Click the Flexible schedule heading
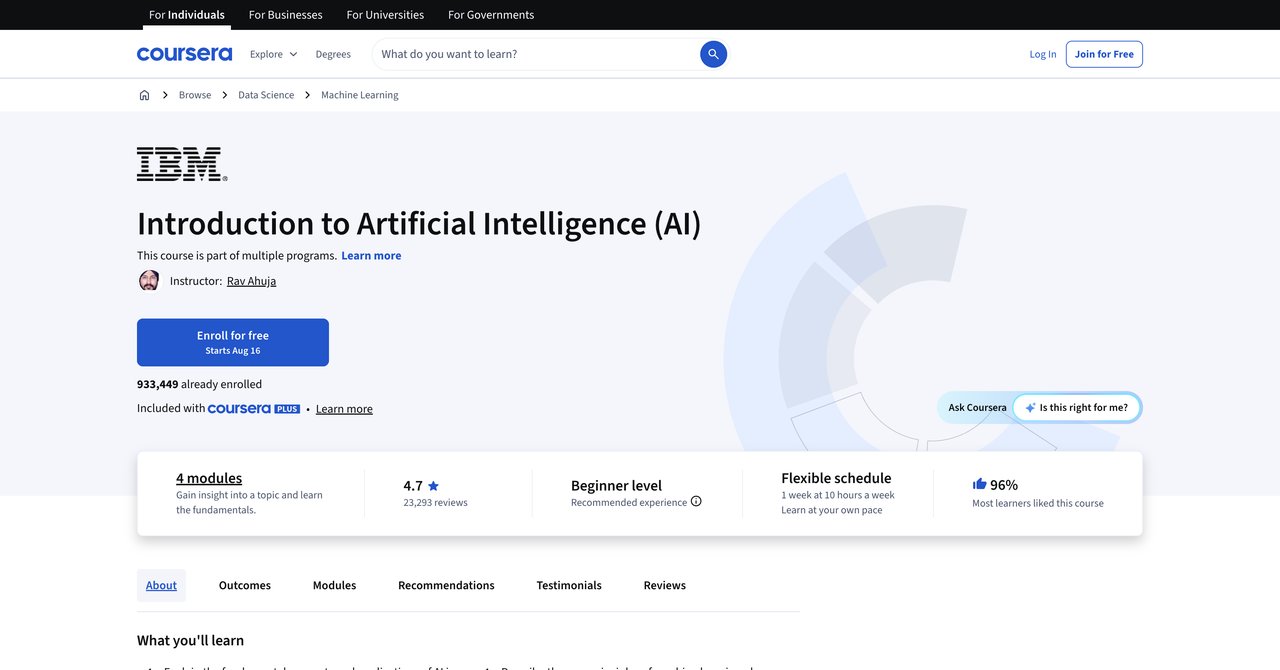Screen dimensions: 1280x670 (836, 478)
